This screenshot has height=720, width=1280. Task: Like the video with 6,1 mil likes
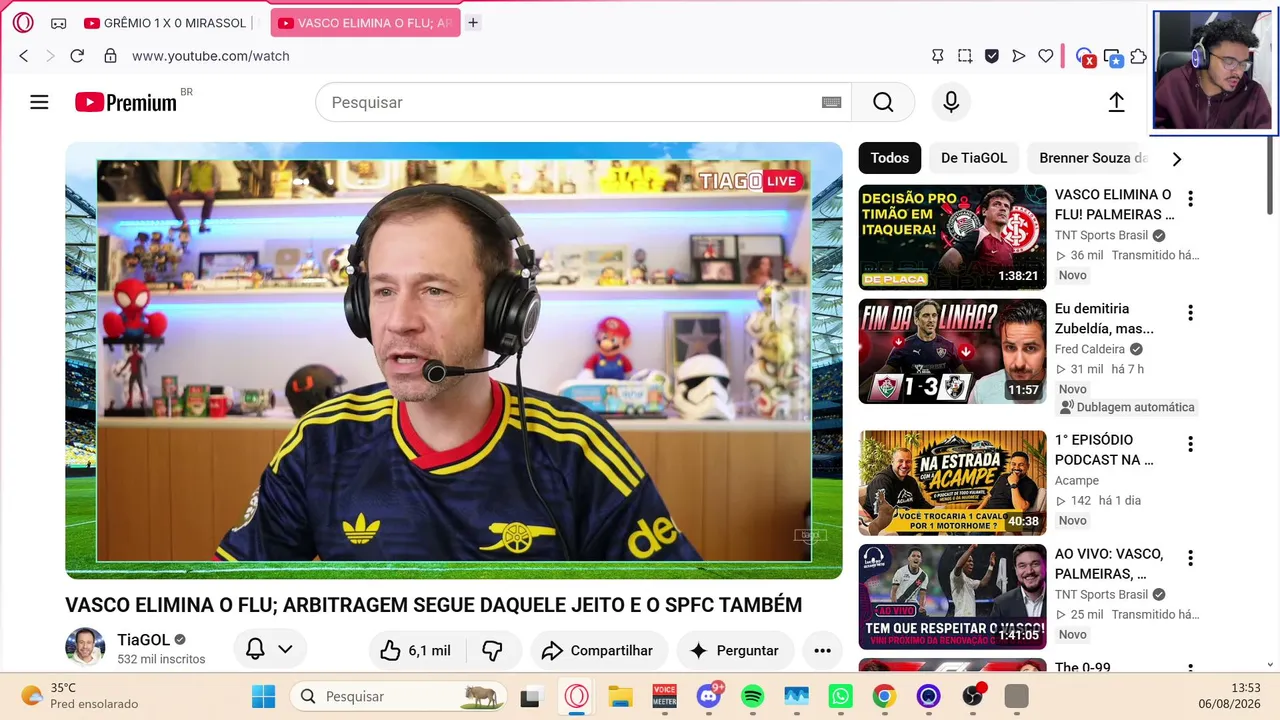coord(415,650)
